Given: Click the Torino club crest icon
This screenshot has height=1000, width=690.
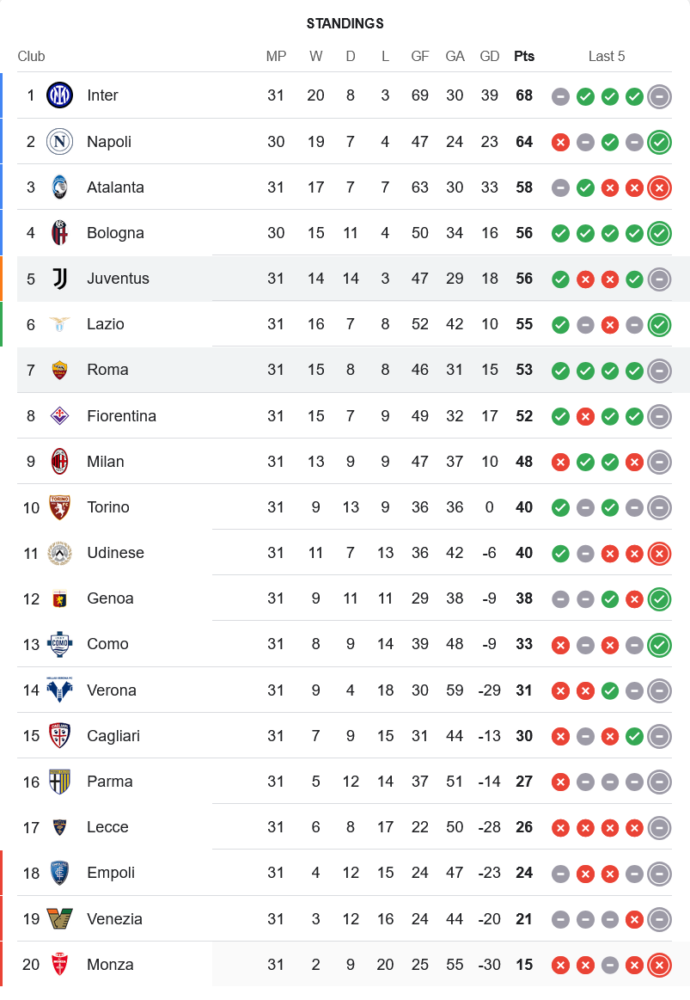Looking at the screenshot, I should (60, 508).
